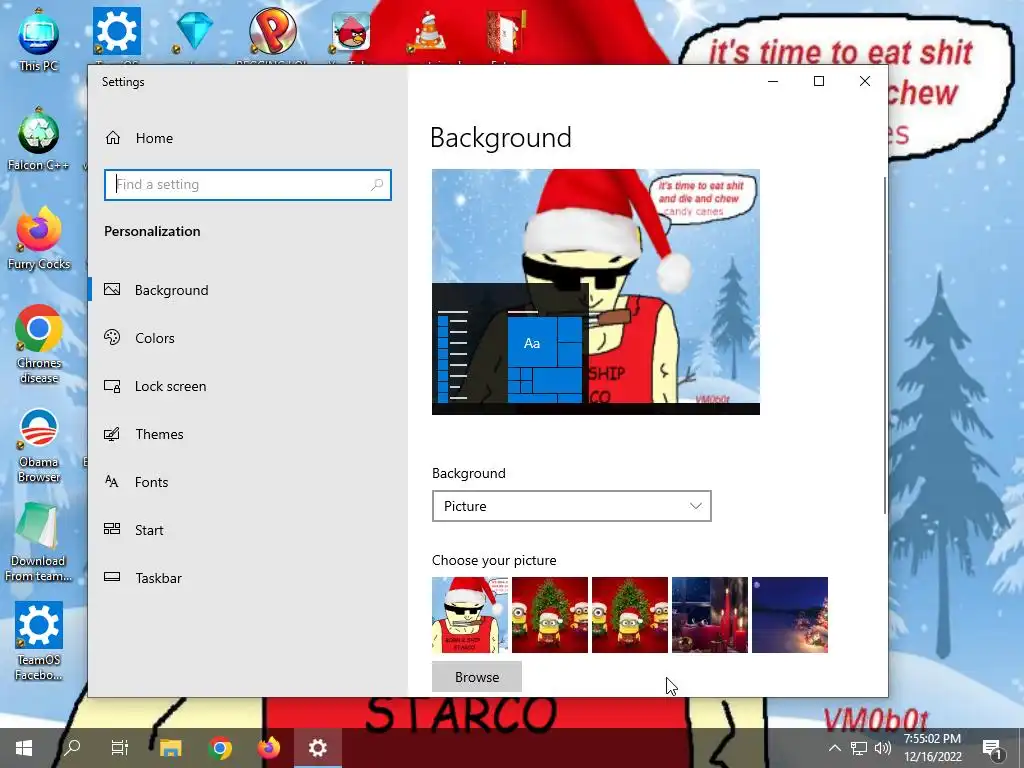Select the VLC cone desktop icon
The width and height of the screenshot is (1024, 768).
[x=428, y=31]
